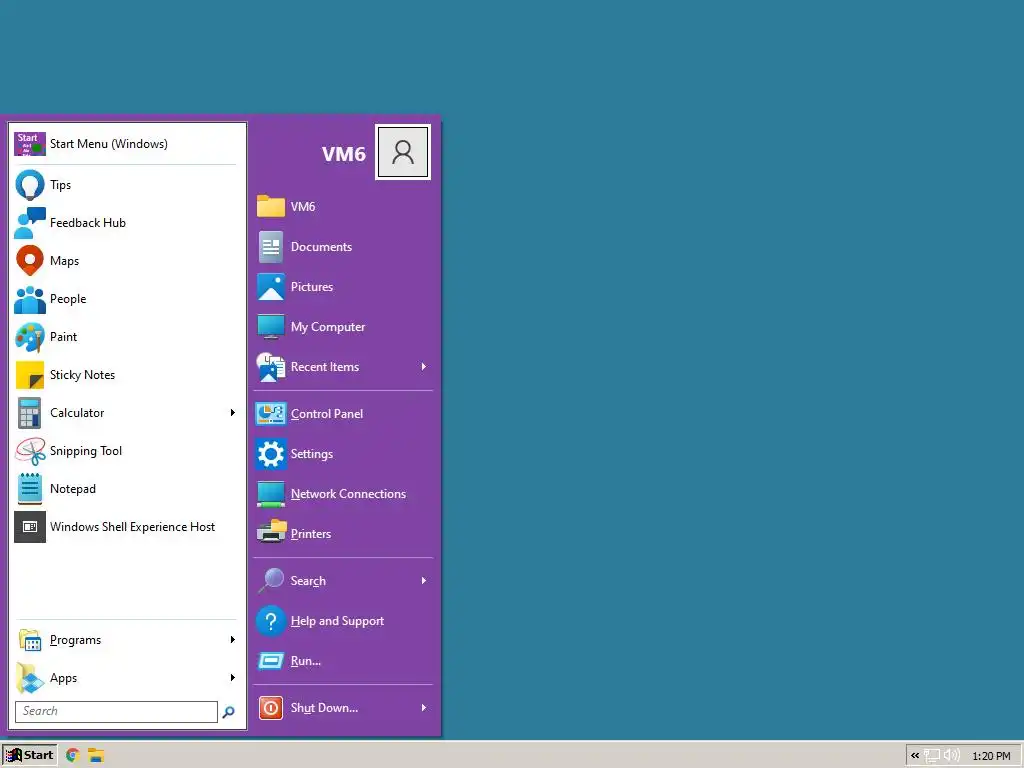
Task: Open the VM6 user folder icon
Action: 271,206
